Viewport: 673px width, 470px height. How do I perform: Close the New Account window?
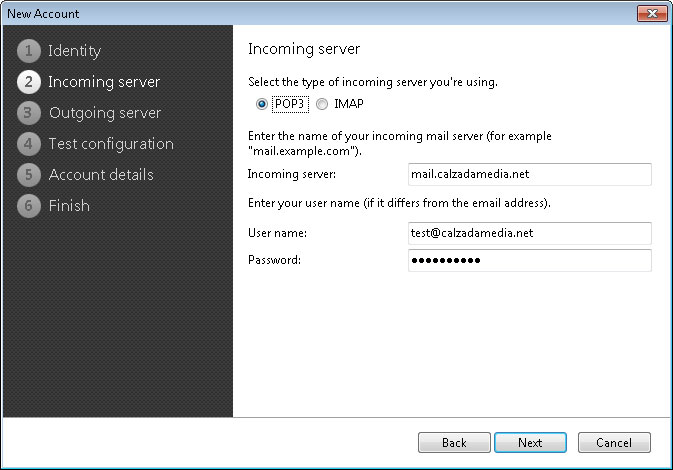(652, 13)
